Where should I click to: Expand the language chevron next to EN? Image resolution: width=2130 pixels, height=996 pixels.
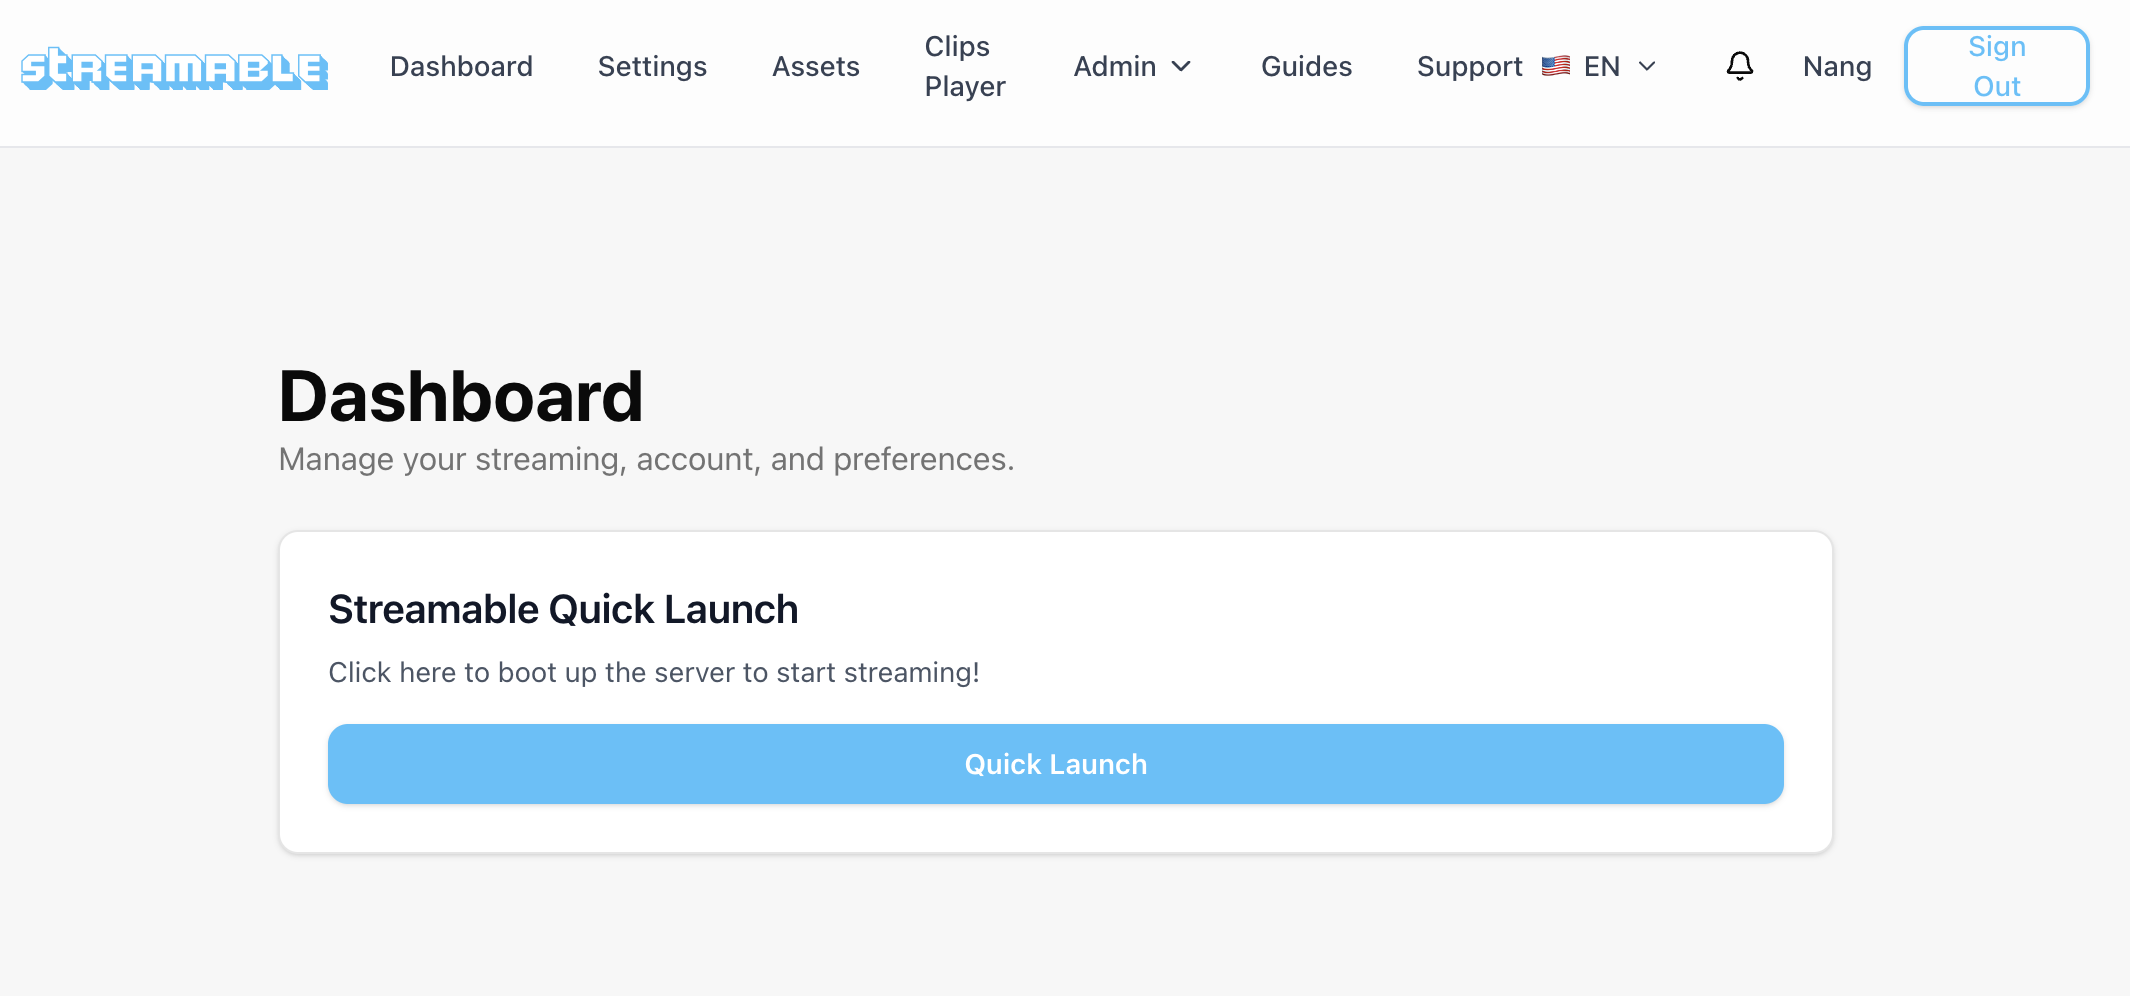click(x=1647, y=66)
